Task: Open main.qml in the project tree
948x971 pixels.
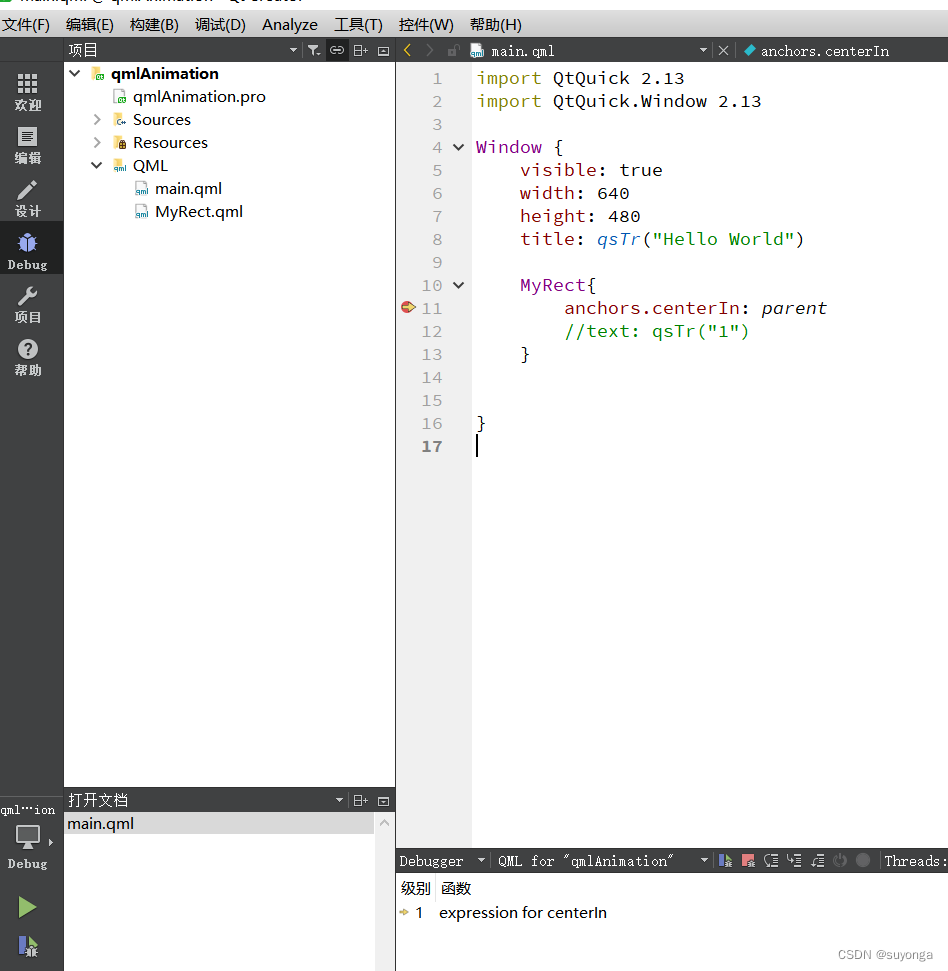Action: click(x=188, y=188)
